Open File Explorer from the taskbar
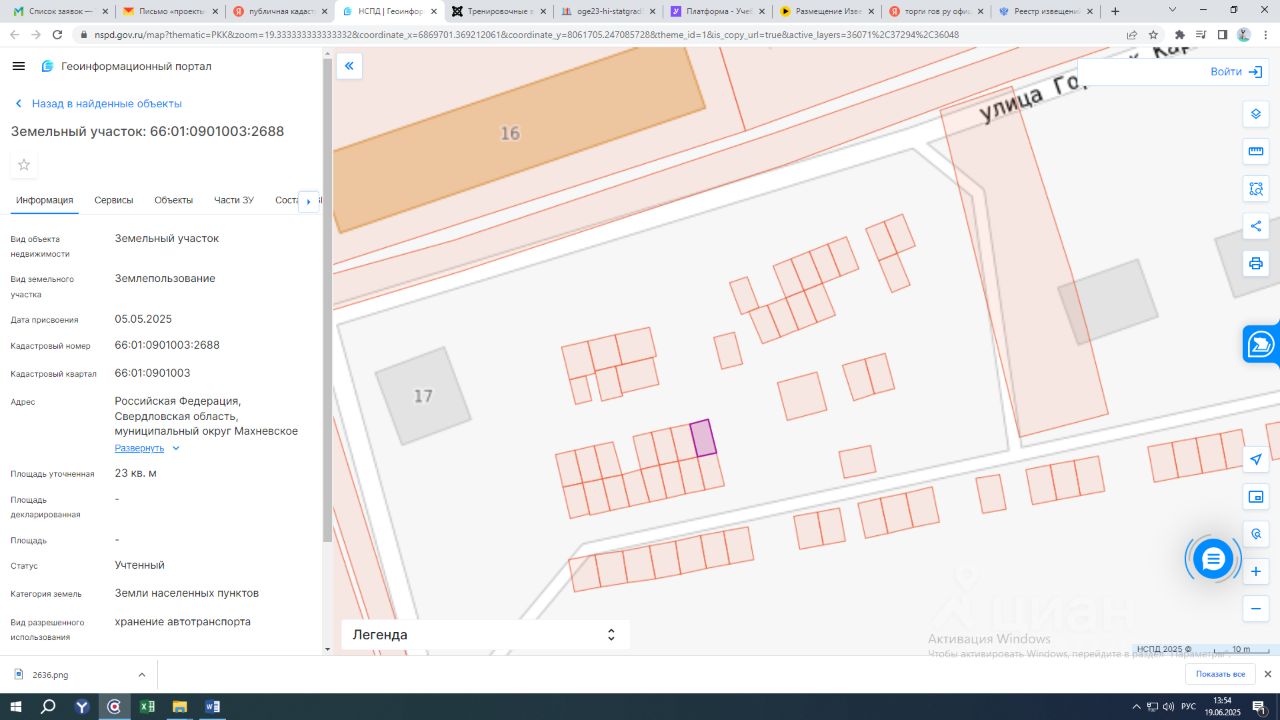 pyautogui.click(x=179, y=706)
